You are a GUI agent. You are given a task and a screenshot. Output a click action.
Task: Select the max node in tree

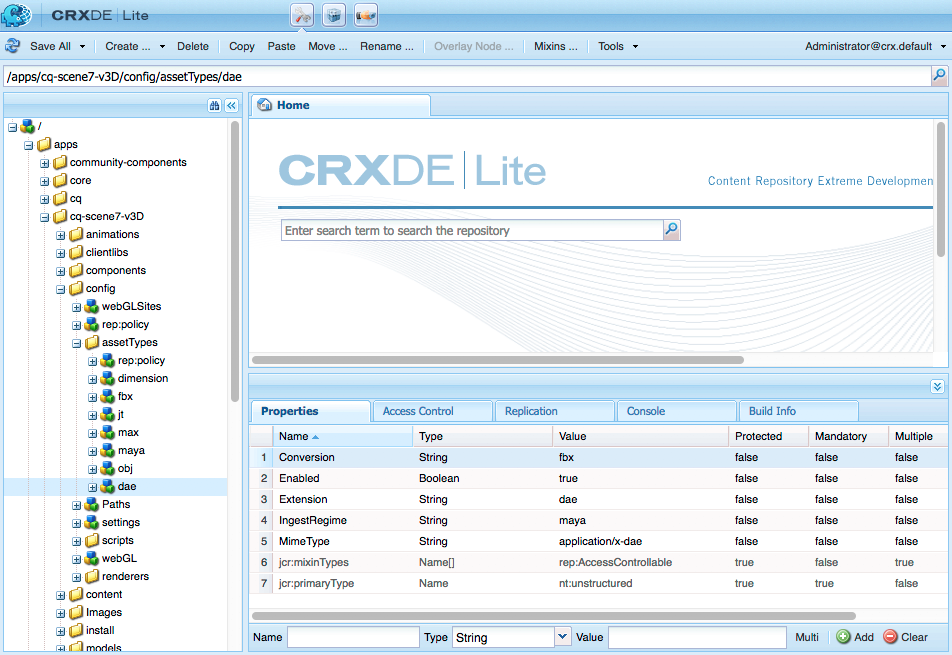click(128, 432)
